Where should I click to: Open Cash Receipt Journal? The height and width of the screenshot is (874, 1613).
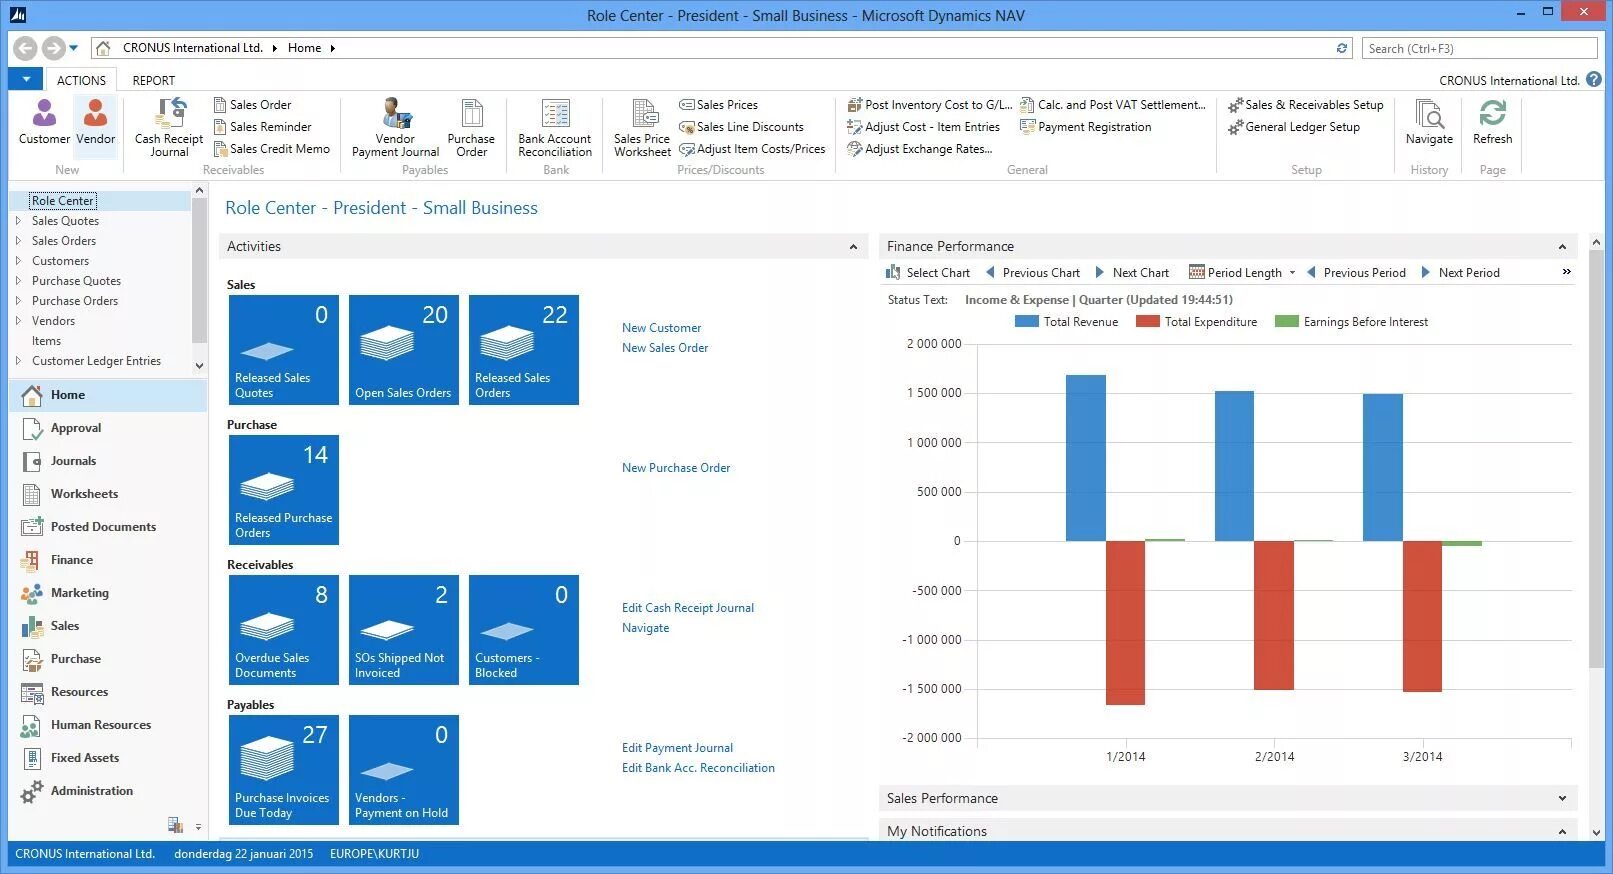(169, 127)
